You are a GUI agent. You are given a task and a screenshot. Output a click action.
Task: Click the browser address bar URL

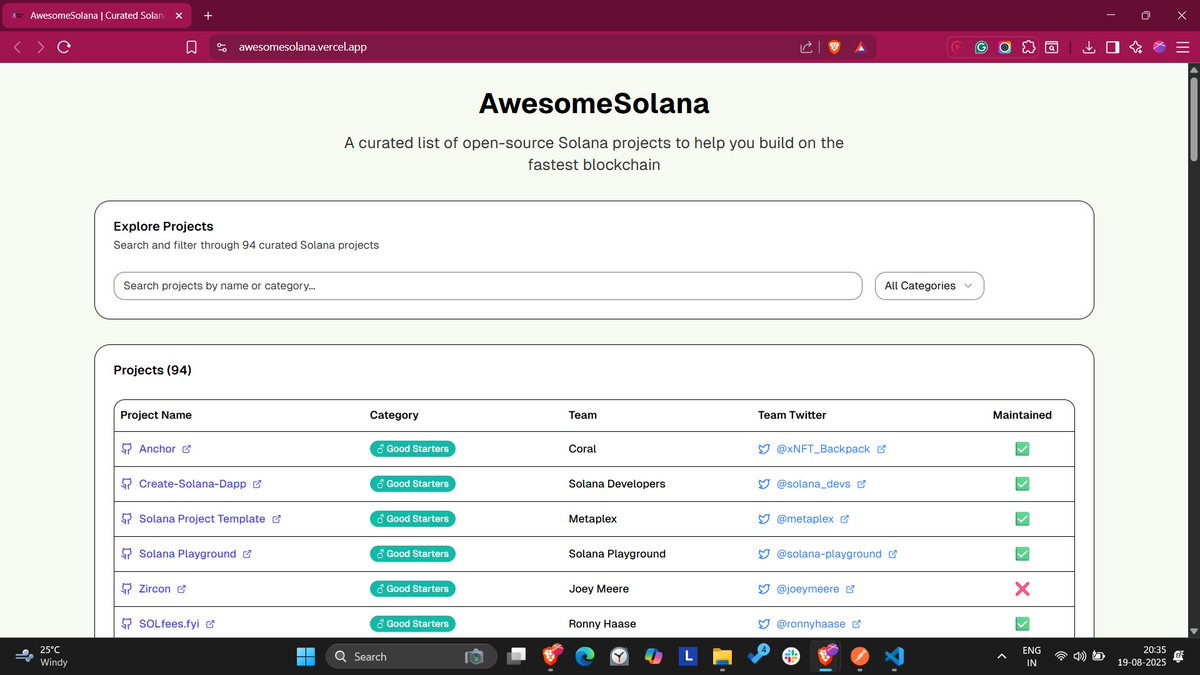302,47
